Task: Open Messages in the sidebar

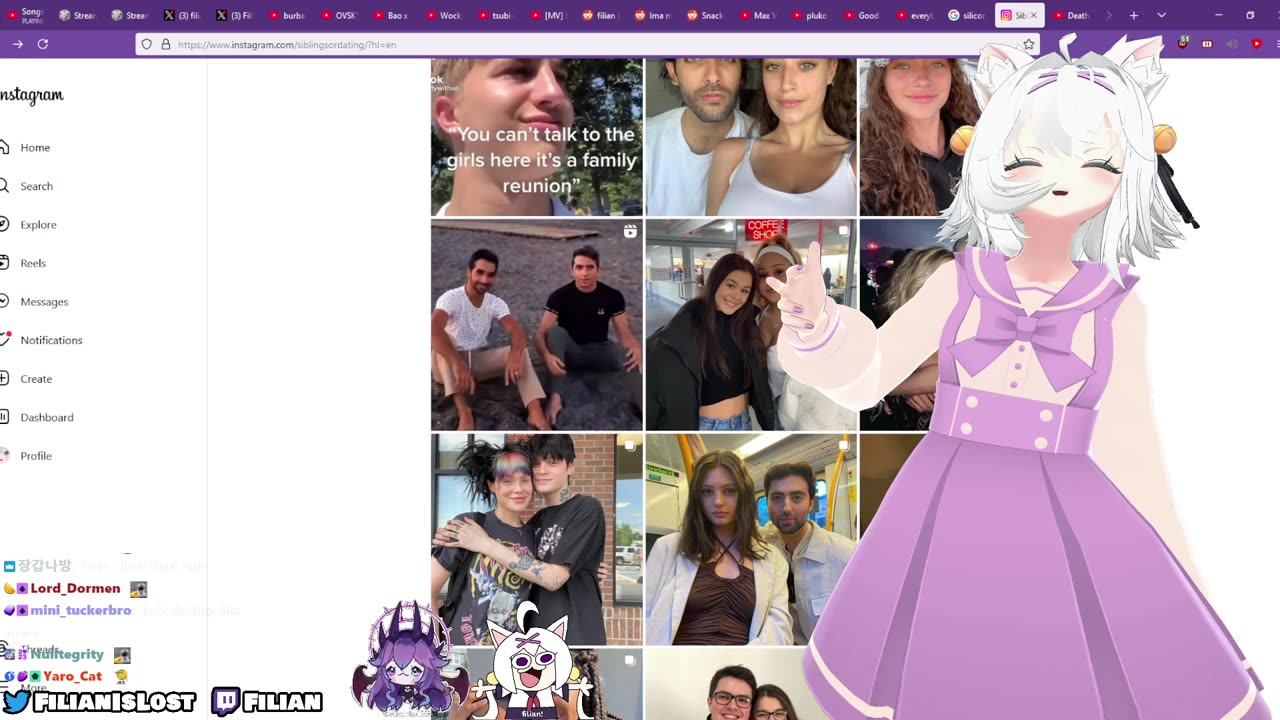Action: [44, 301]
